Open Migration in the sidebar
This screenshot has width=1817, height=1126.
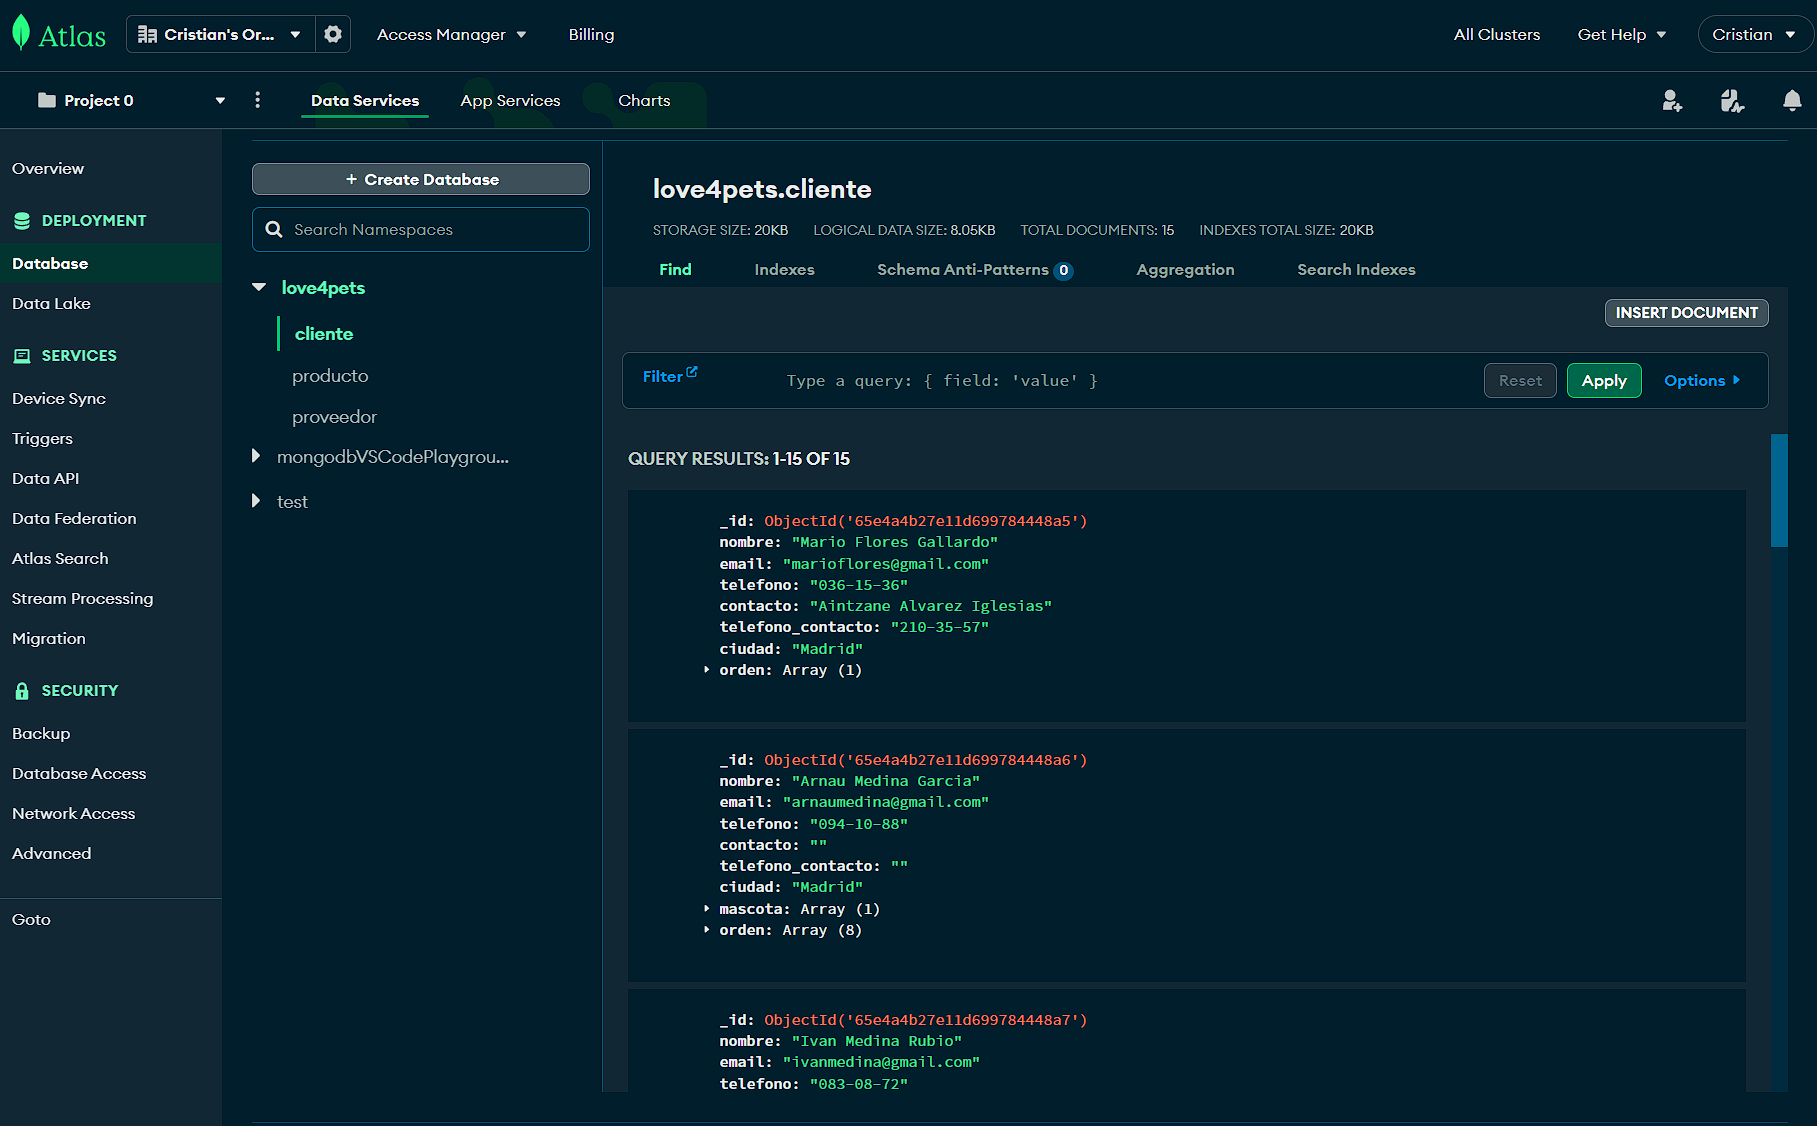48,638
